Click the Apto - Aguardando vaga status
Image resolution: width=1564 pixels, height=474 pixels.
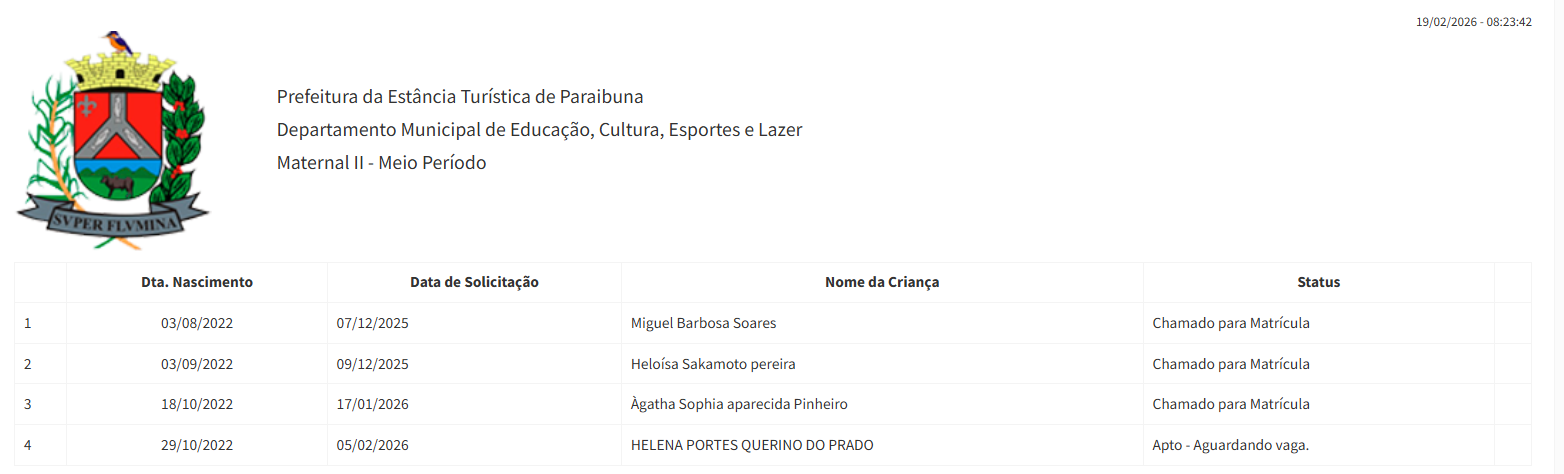tap(1231, 445)
